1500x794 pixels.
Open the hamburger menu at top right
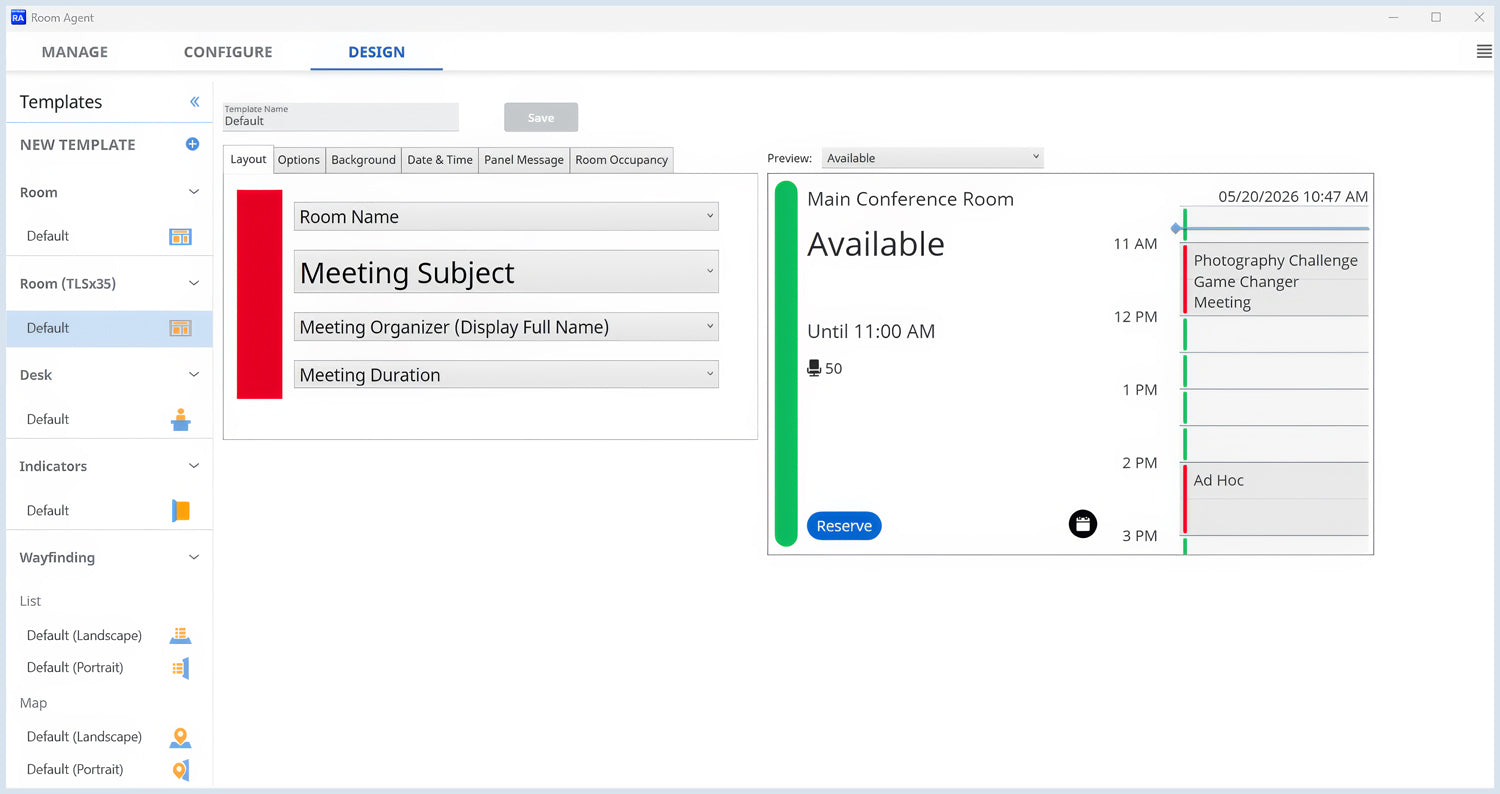(x=1484, y=52)
